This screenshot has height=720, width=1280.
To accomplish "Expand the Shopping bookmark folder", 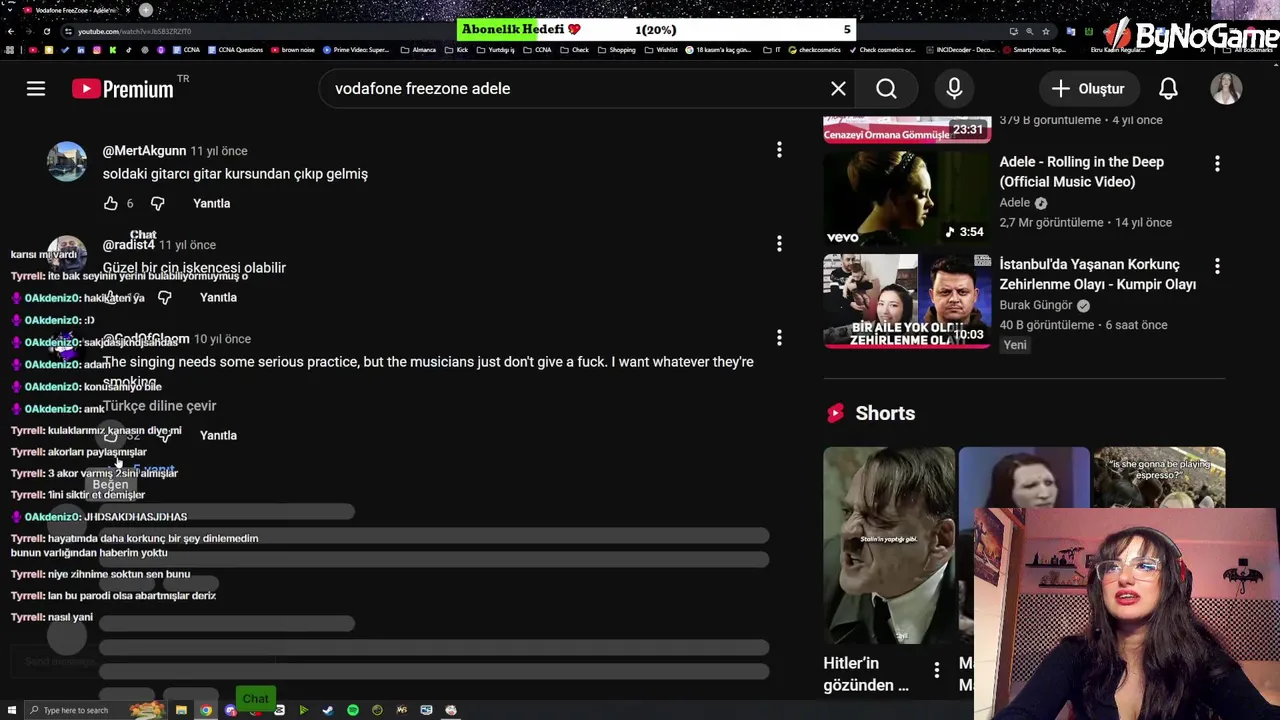I will (x=617, y=50).
